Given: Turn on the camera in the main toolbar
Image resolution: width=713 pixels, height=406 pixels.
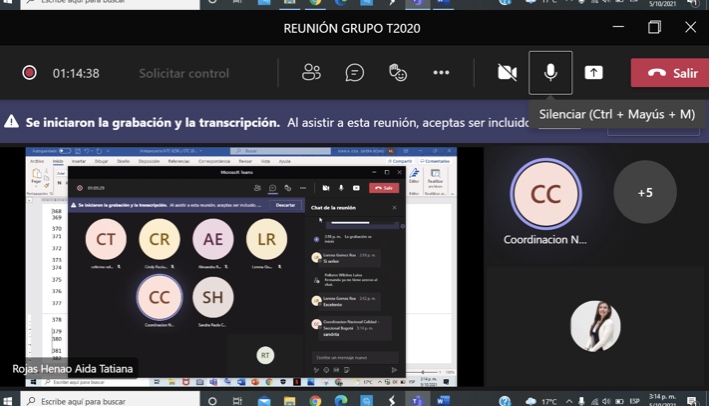Looking at the screenshot, I should coord(507,72).
